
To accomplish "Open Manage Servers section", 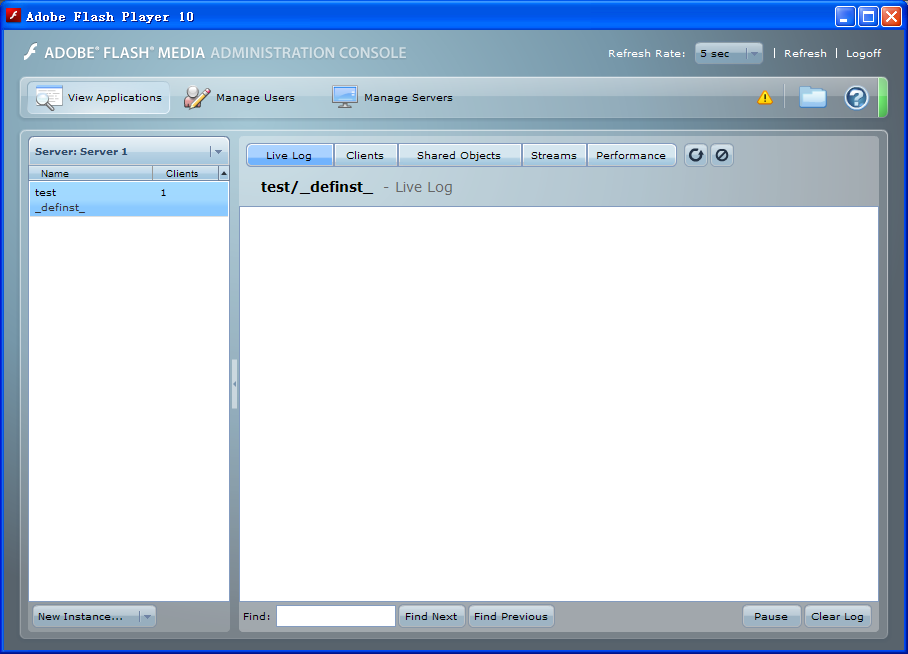I will tap(392, 97).
